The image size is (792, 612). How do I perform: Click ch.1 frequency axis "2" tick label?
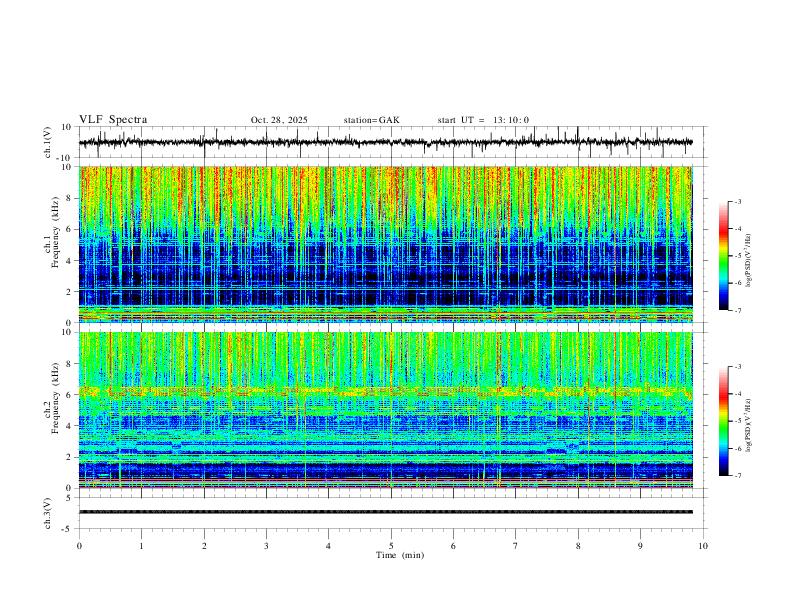[69, 291]
